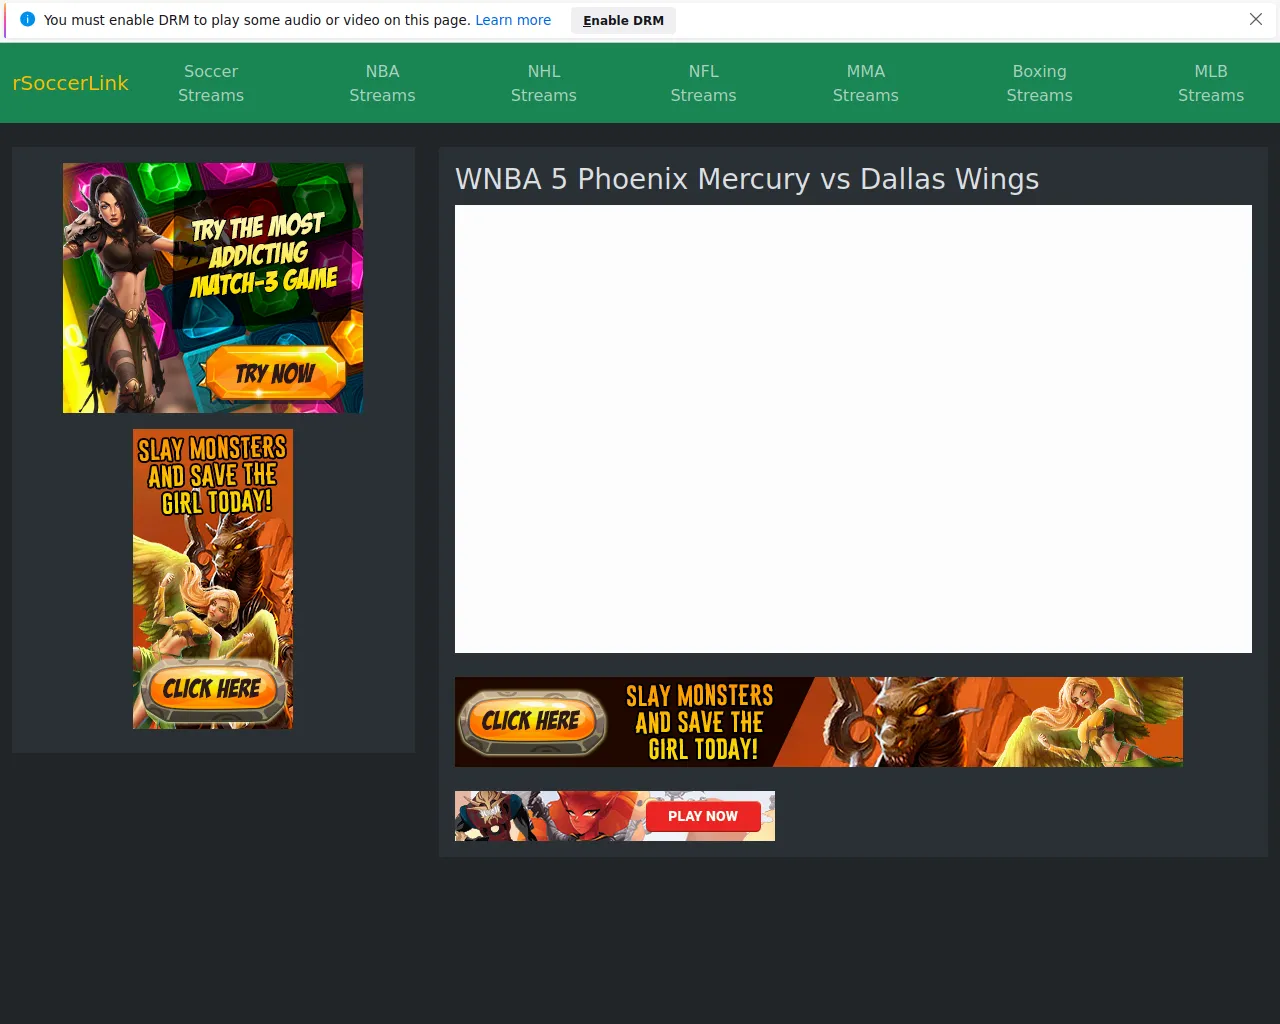Click the DRM notification message text
1280x1024 pixels.
(257, 20)
